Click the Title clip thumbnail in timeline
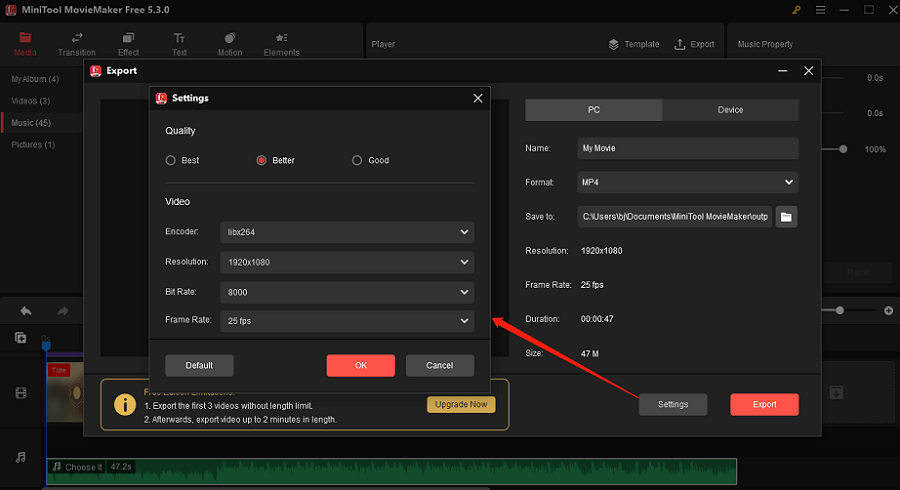The image size is (900, 490). [x=65, y=393]
